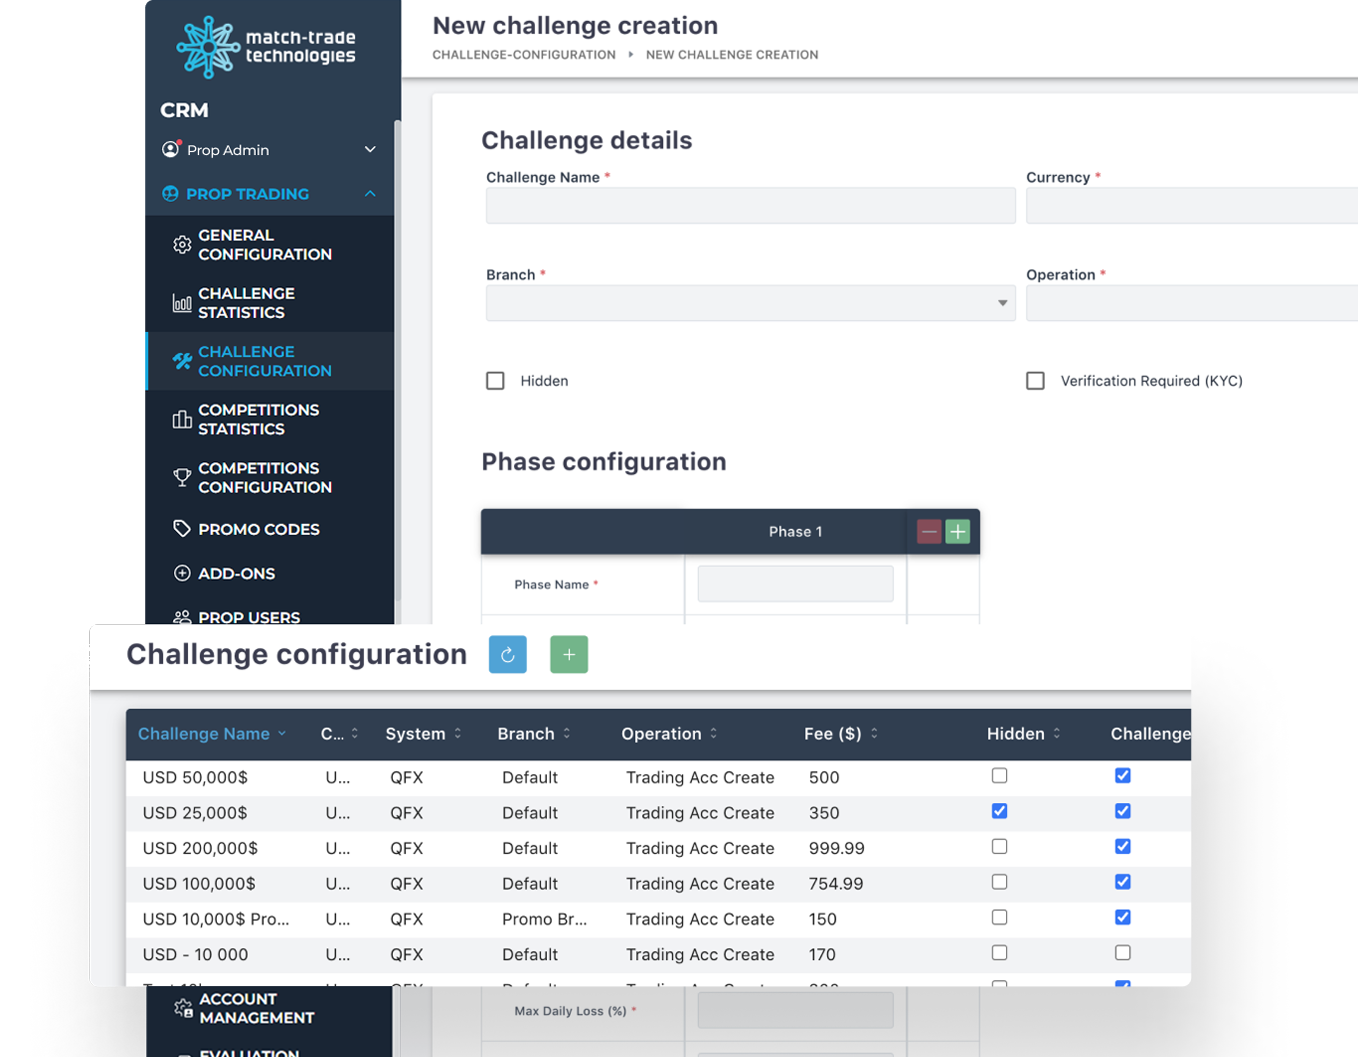The height and width of the screenshot is (1057, 1358).
Task: Click the match-trade technologies logo
Action: click(266, 47)
